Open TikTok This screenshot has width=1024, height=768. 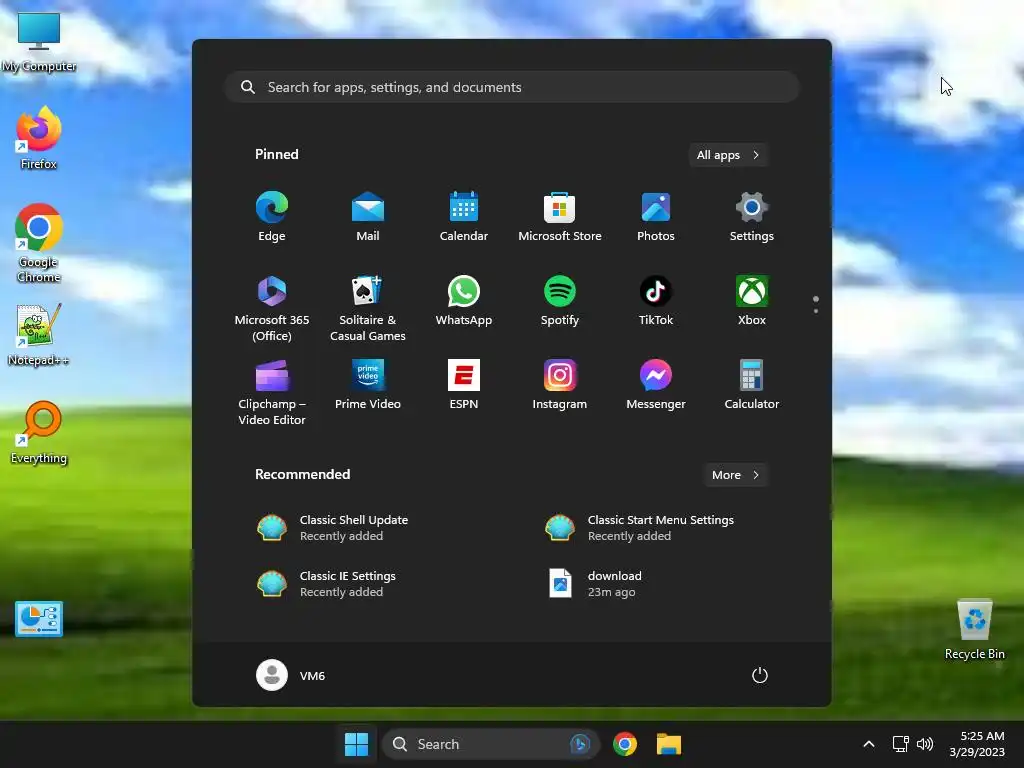[x=656, y=301]
